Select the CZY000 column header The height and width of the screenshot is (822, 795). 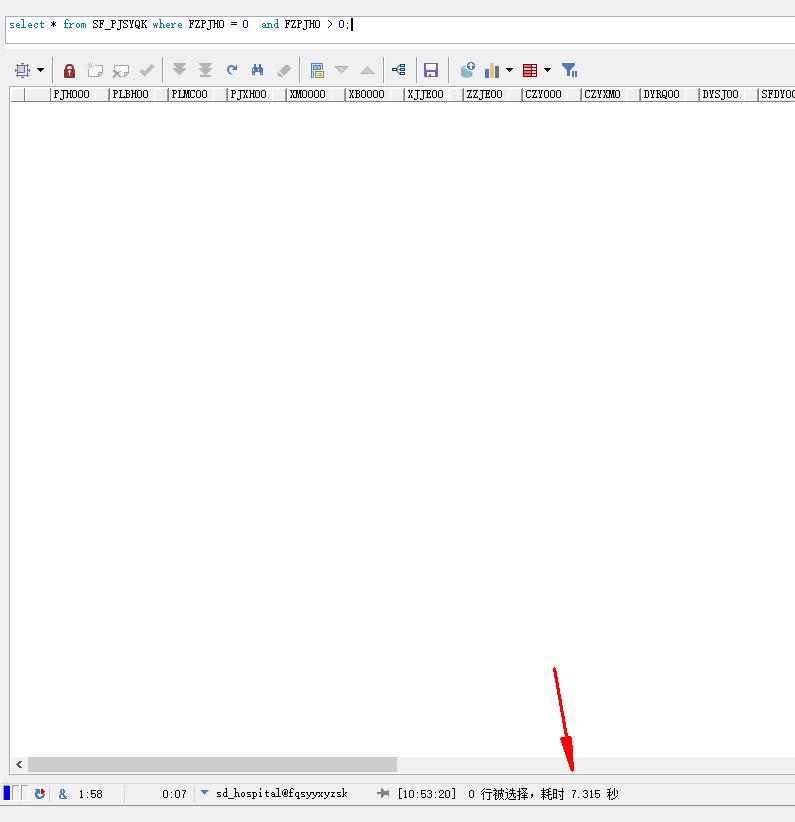[551, 94]
